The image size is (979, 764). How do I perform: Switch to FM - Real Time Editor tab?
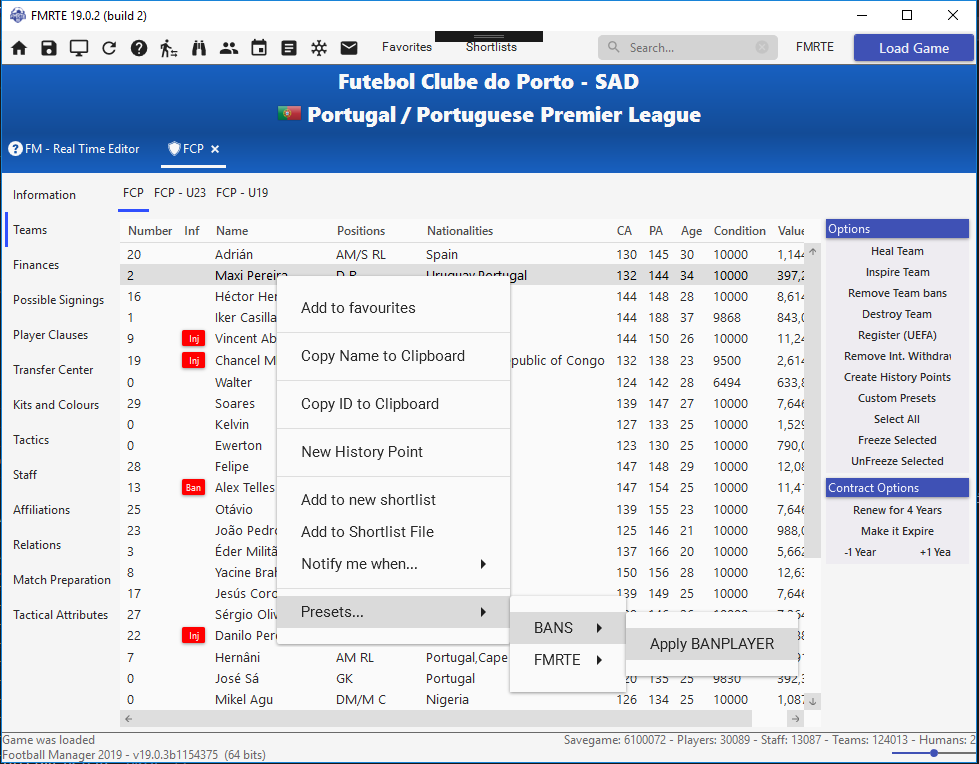pyautogui.click(x=74, y=149)
